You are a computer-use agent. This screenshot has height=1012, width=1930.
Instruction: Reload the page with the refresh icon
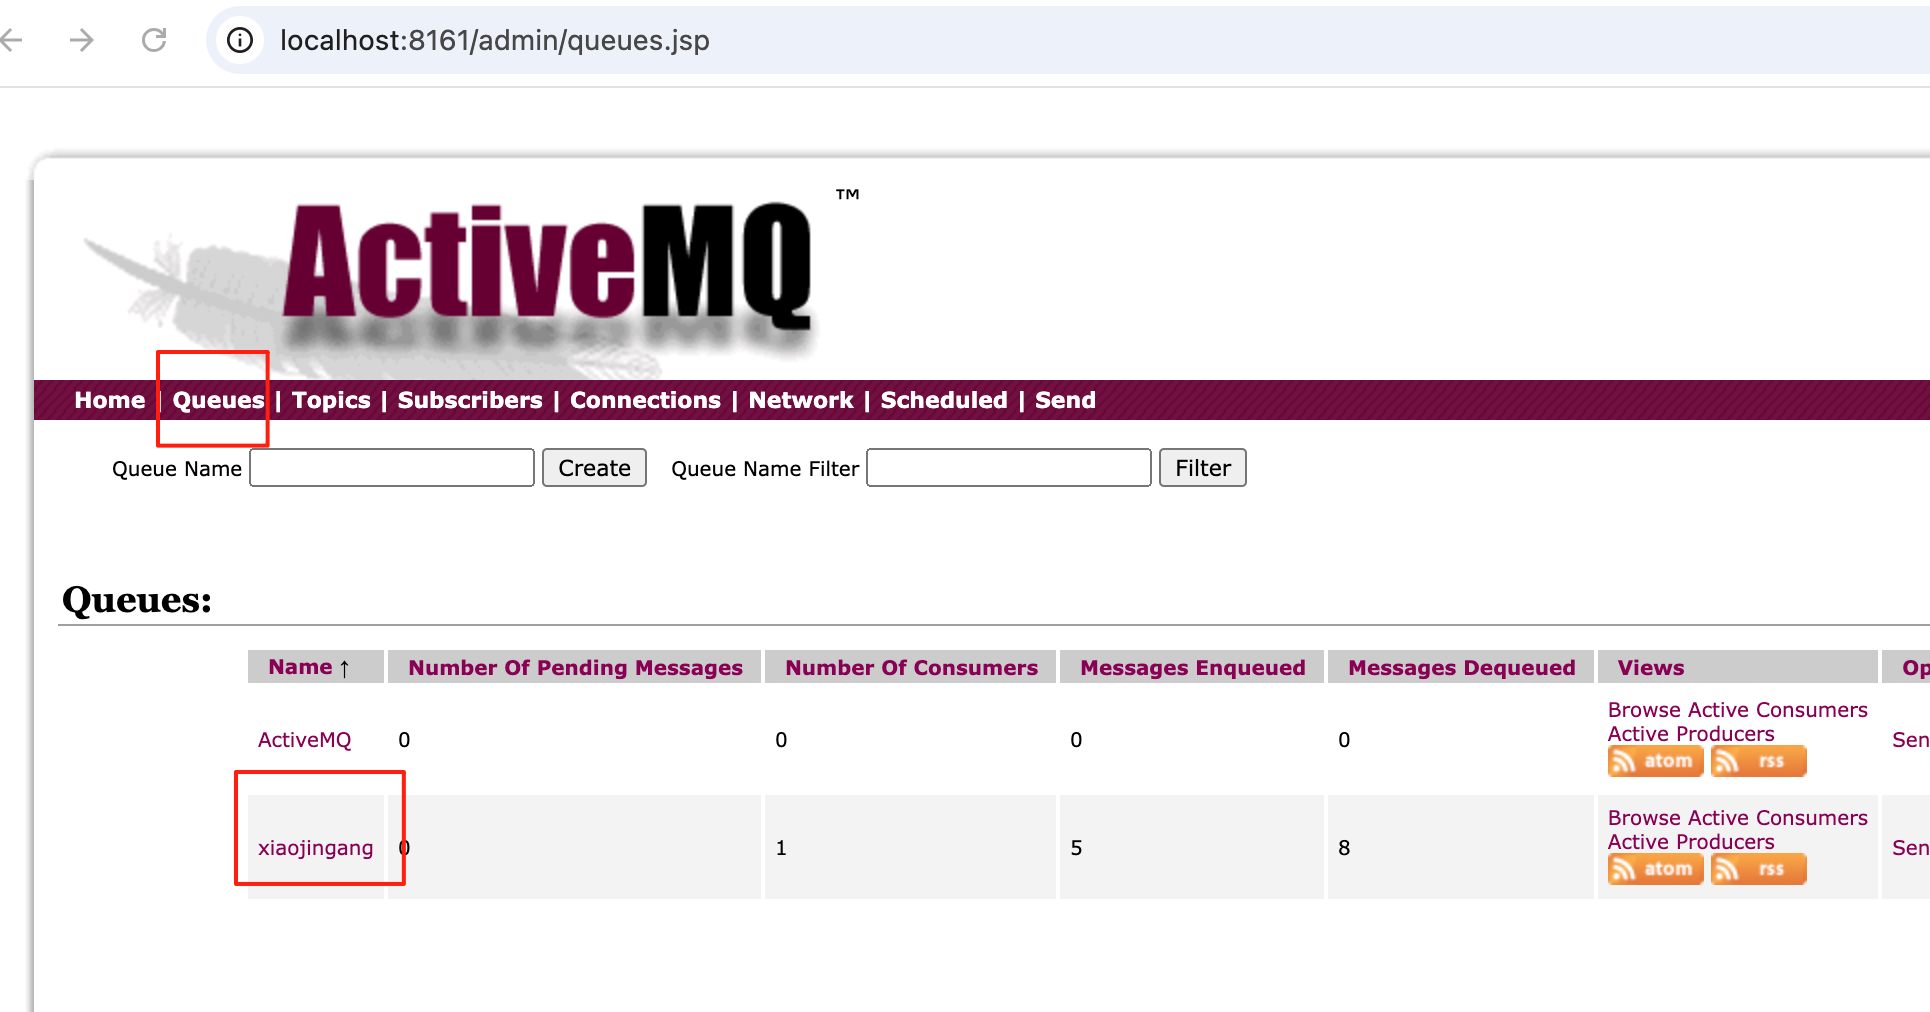(x=154, y=40)
